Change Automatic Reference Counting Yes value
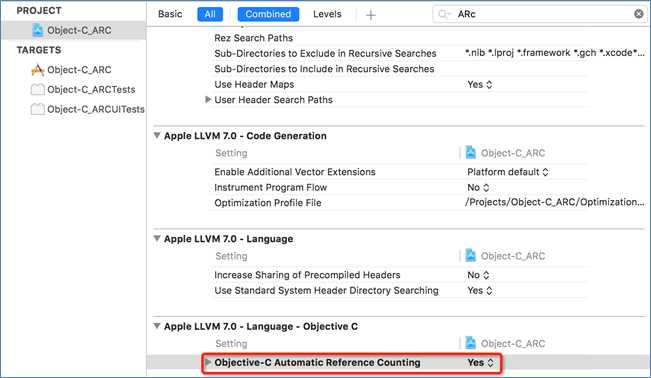651x378 pixels. 480,363
